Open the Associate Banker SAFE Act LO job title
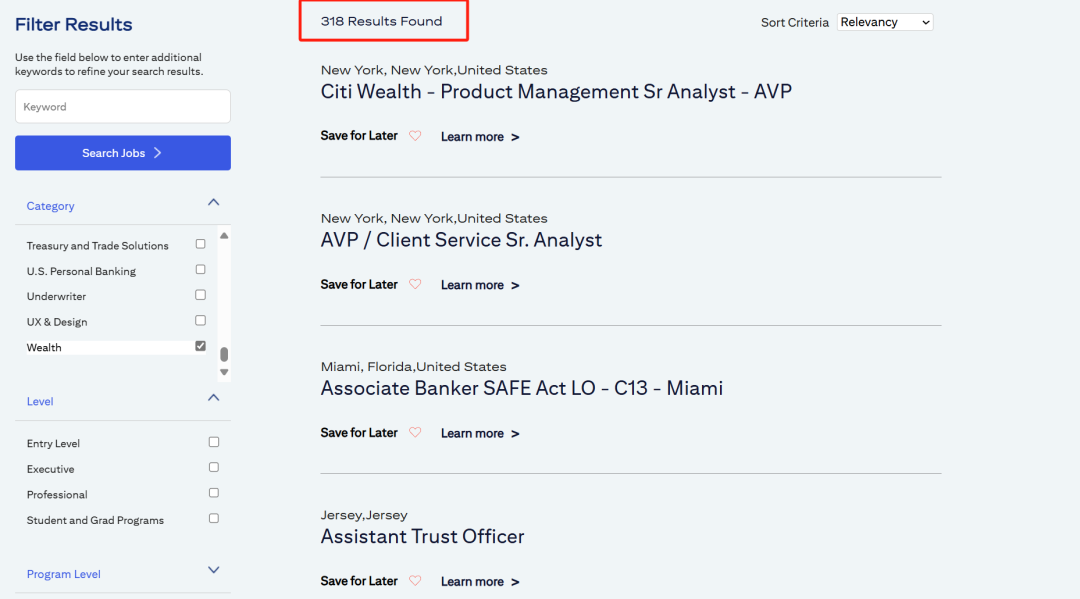Image resolution: width=1080 pixels, height=599 pixels. [x=521, y=388]
